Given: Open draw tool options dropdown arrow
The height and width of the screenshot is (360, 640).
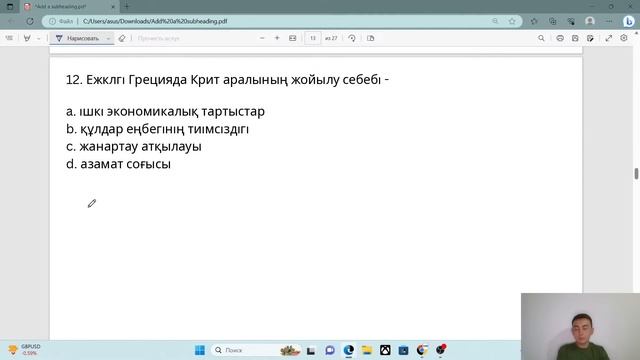Looking at the screenshot, I should (108, 38).
